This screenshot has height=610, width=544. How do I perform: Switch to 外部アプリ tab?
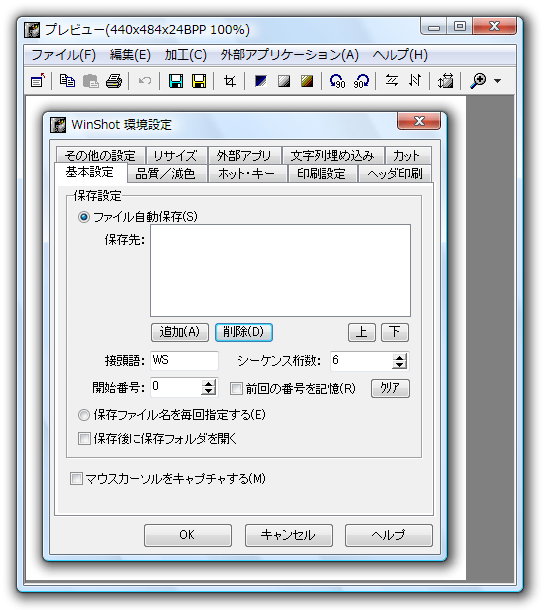[244, 156]
